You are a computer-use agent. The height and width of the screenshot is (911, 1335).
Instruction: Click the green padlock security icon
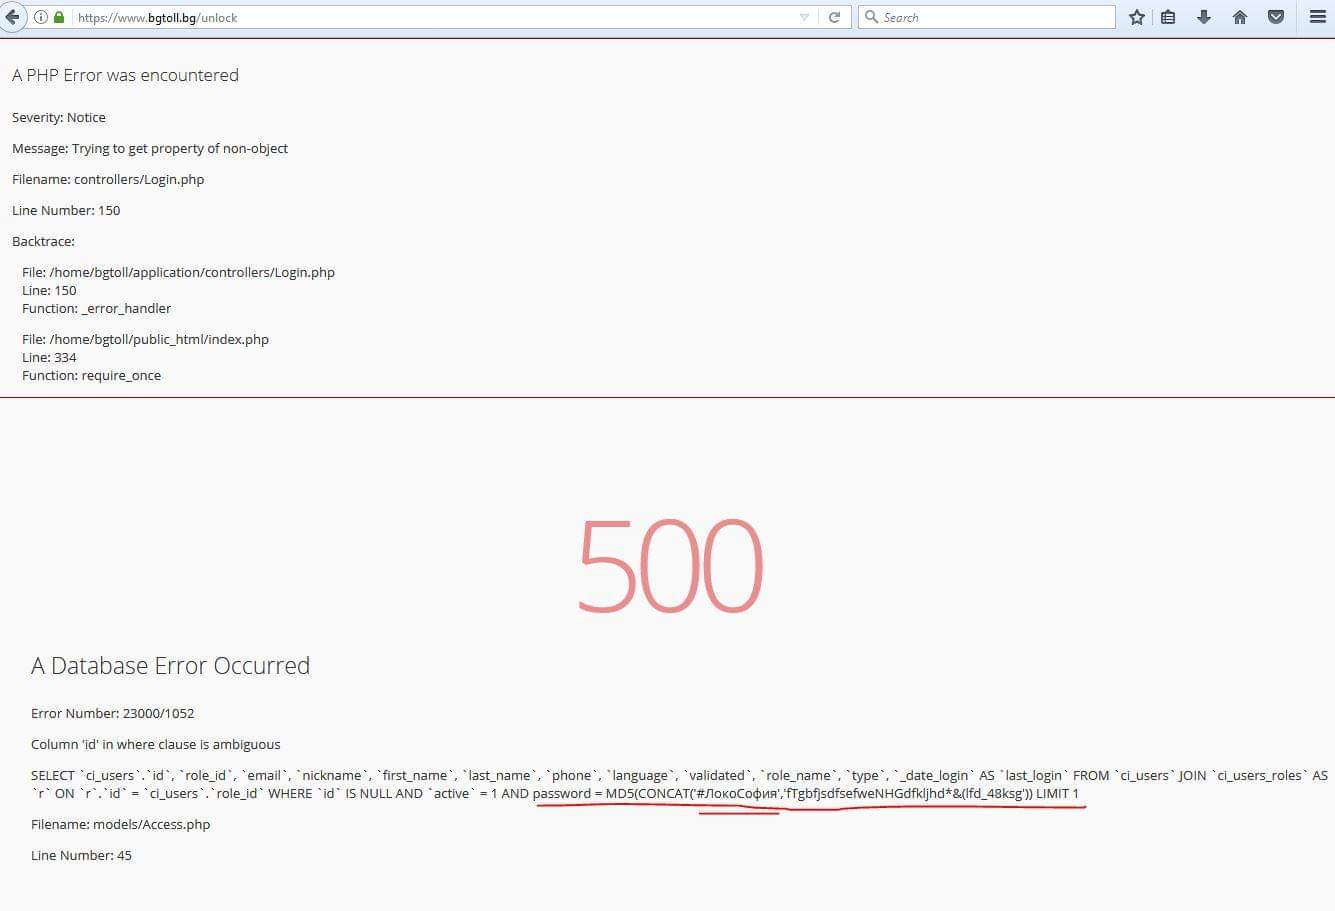point(59,17)
